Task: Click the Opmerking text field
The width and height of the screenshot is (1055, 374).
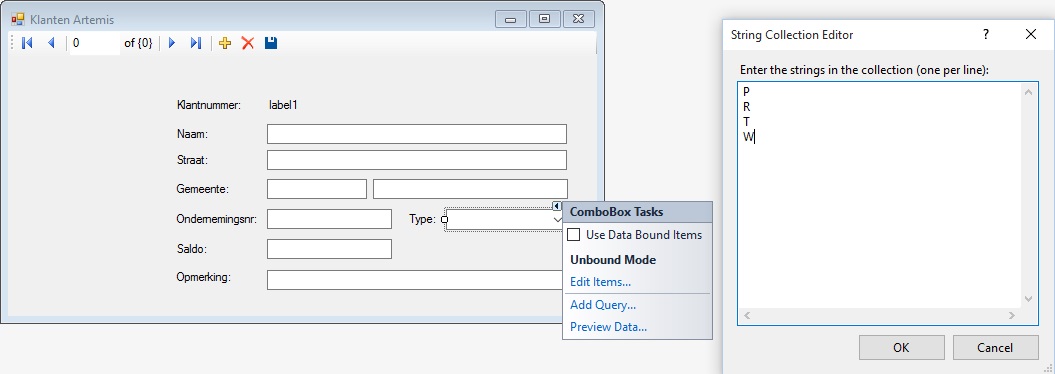Action: 415,280
